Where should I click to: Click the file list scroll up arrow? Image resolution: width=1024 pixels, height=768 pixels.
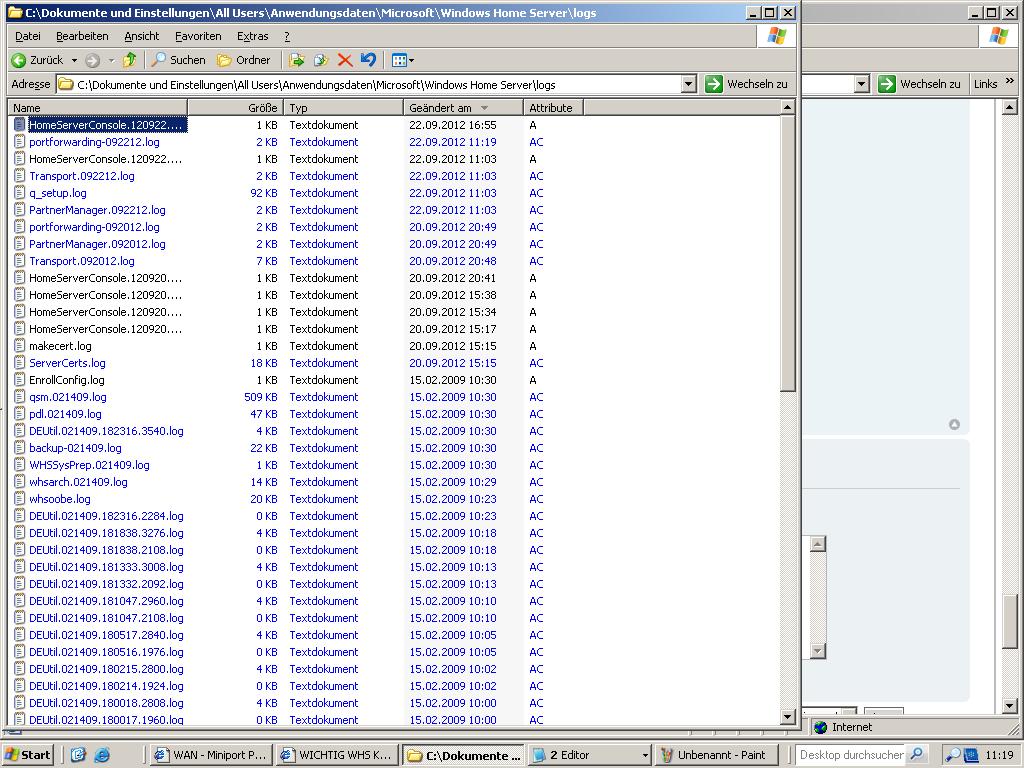click(x=788, y=108)
